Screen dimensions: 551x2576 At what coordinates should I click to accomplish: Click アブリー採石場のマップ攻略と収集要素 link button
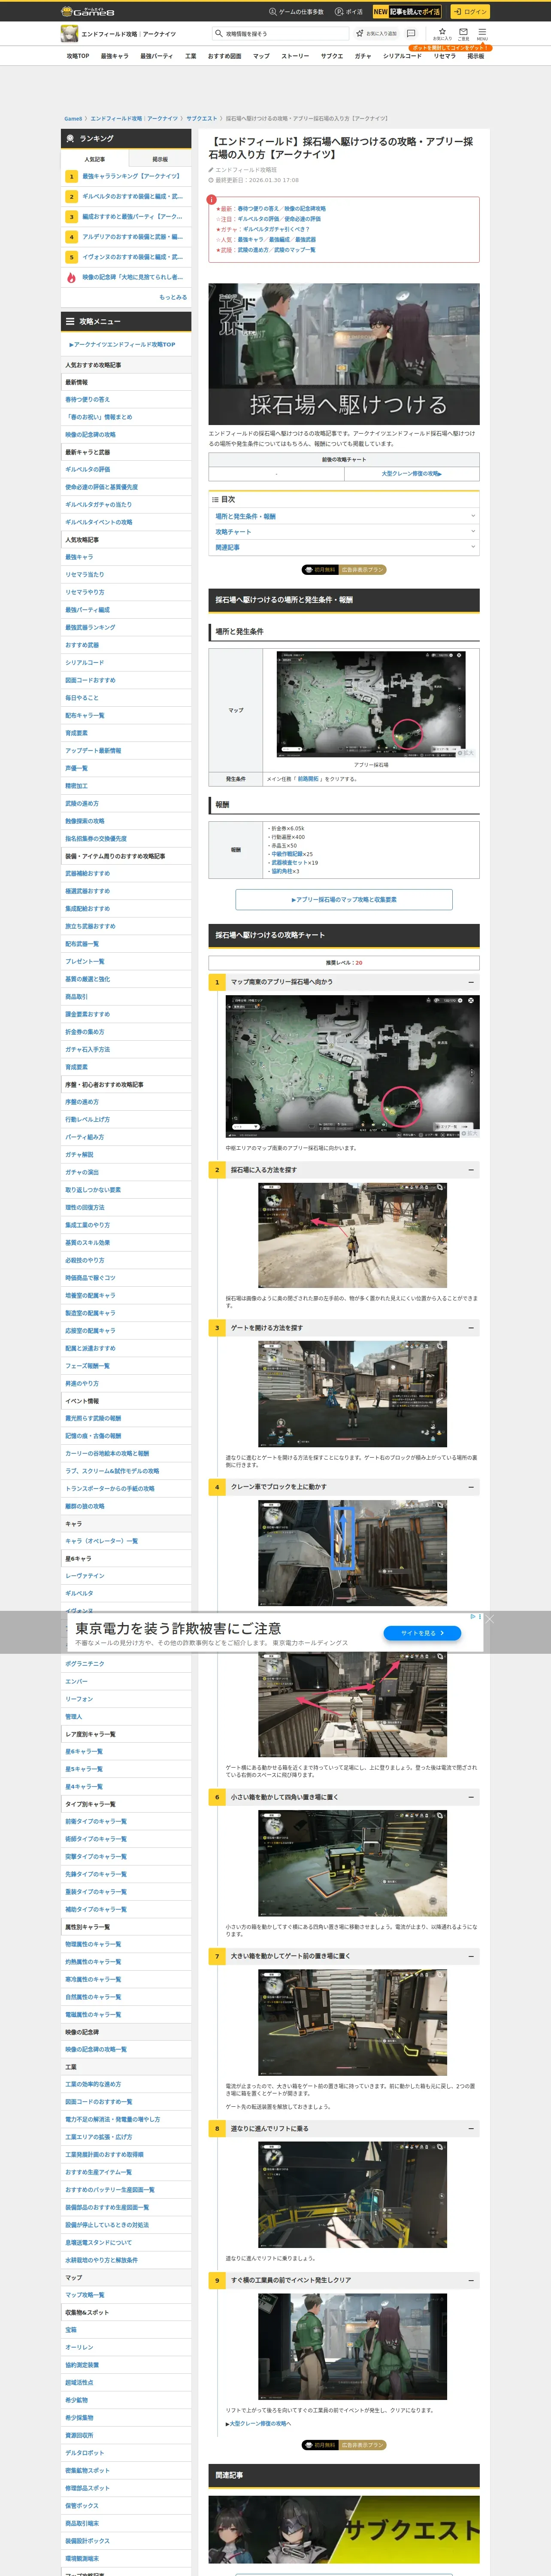click(x=344, y=899)
